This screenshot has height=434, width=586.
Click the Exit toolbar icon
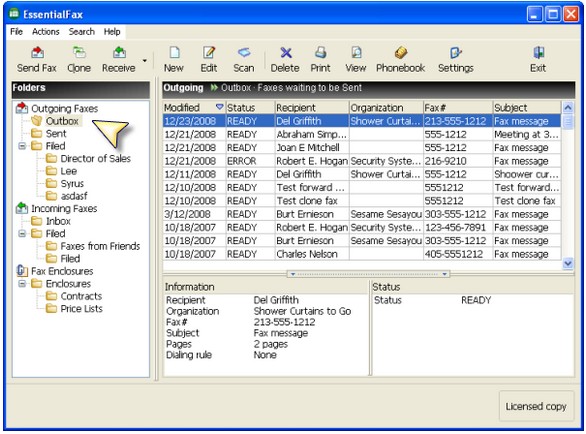[538, 60]
